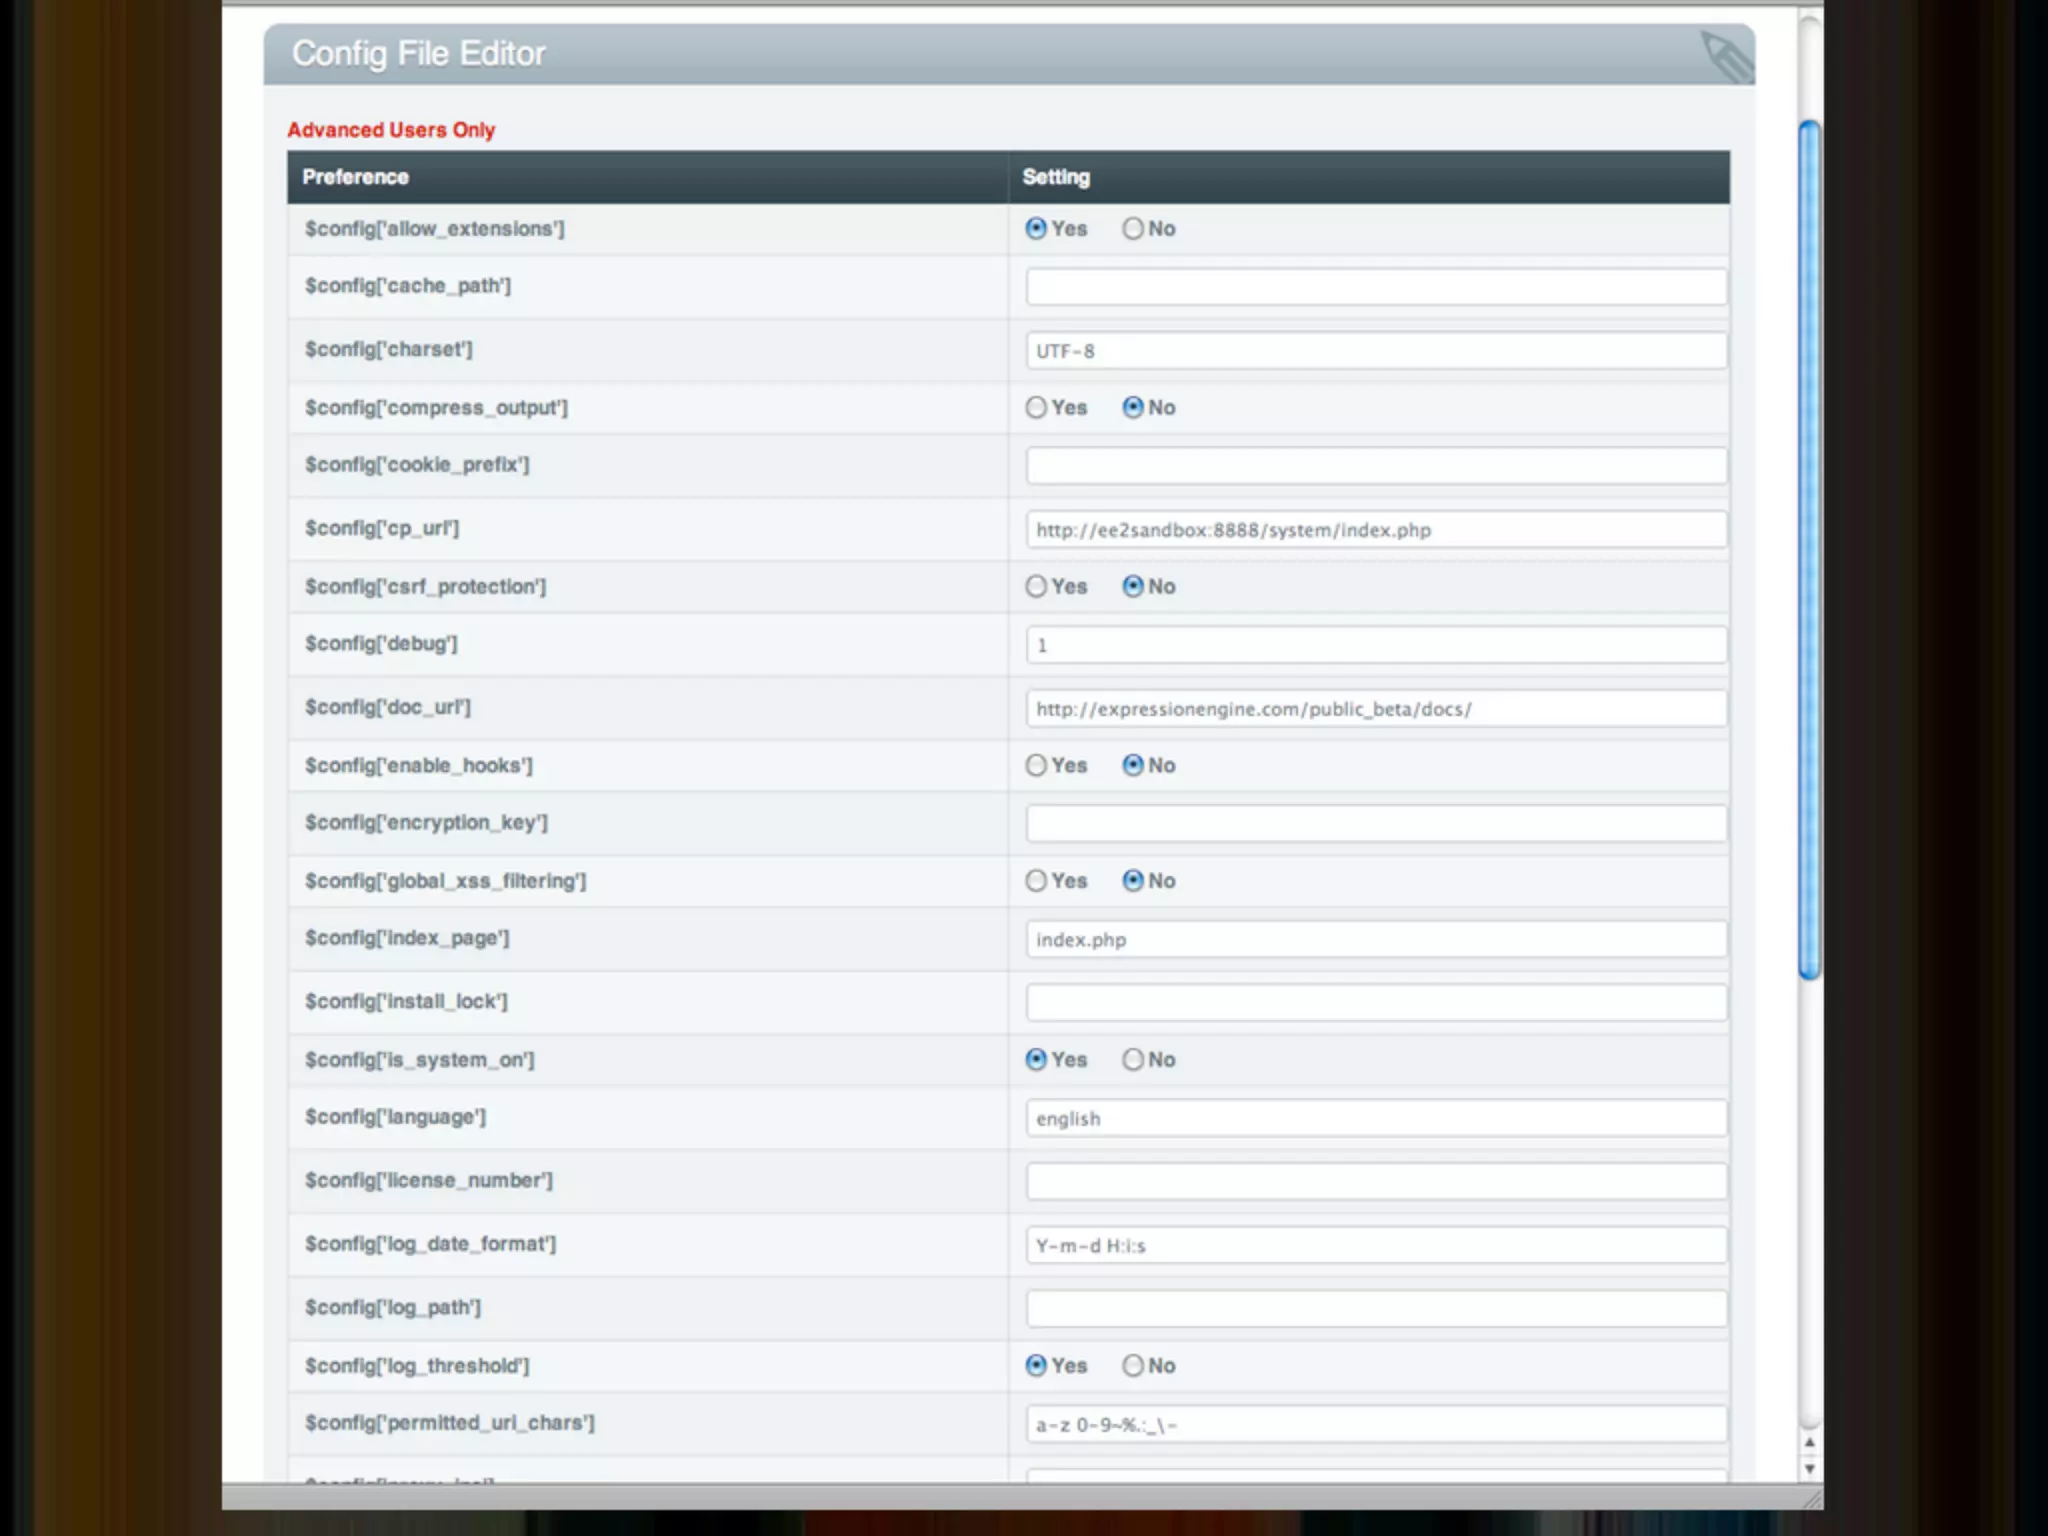
Task: Click the encryption_key input box
Action: pyautogui.click(x=1375, y=824)
